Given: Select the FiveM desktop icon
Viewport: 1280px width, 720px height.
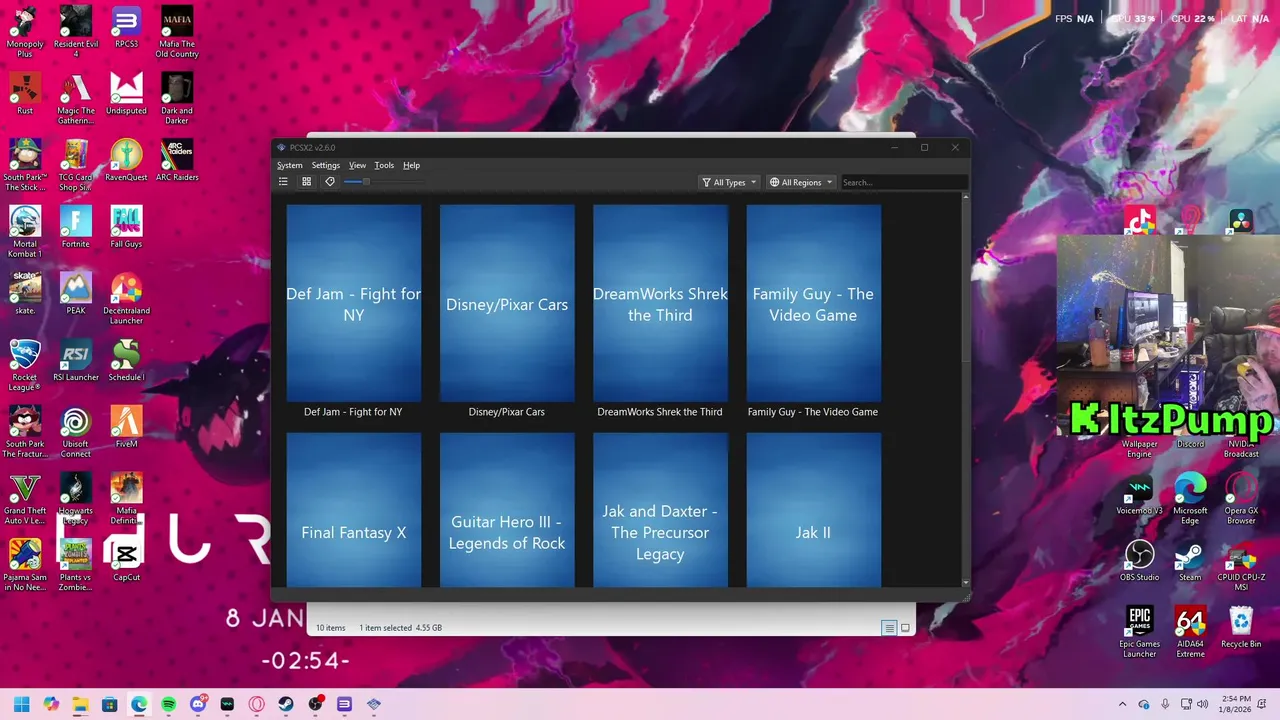Looking at the screenshot, I should 126,427.
